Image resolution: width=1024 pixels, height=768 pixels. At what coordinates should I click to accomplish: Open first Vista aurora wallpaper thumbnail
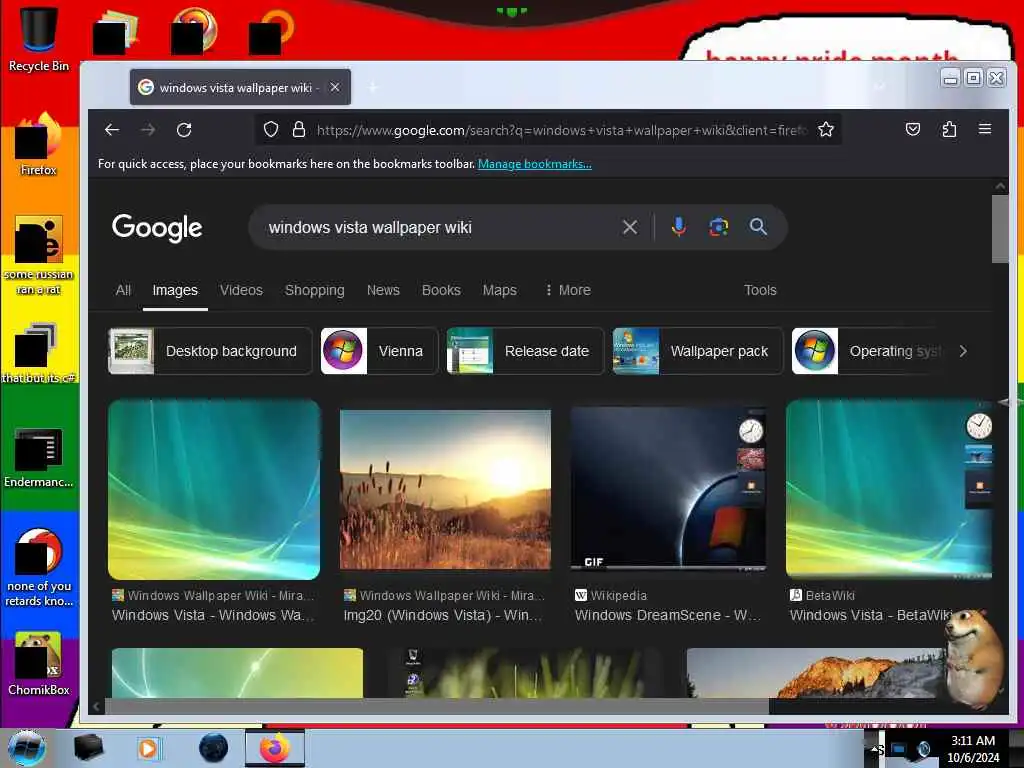214,490
